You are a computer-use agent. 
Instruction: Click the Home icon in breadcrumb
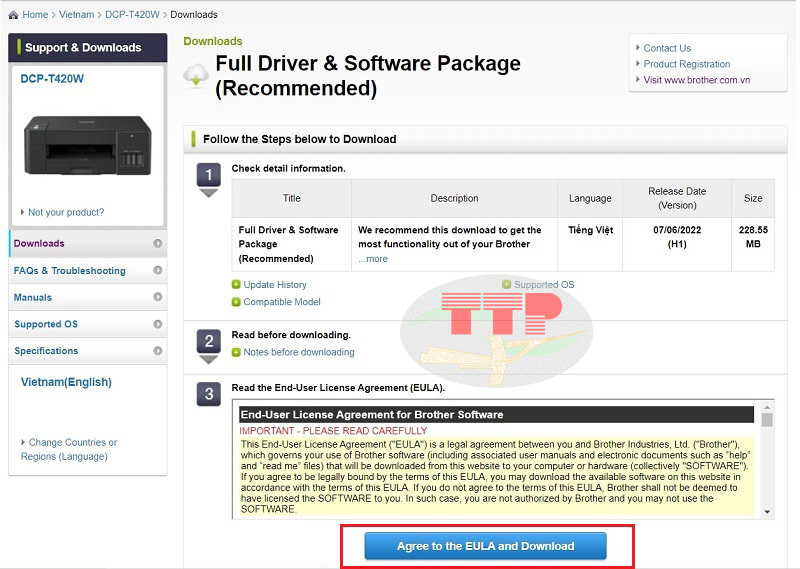[13, 15]
